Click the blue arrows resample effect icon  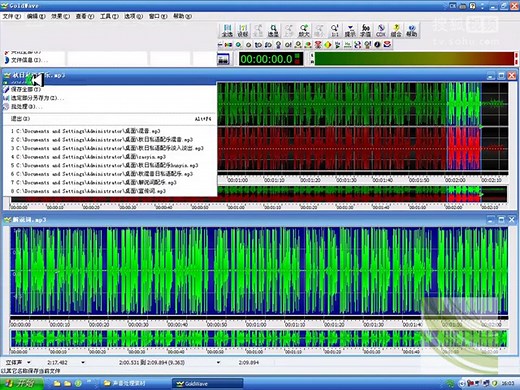click(358, 45)
